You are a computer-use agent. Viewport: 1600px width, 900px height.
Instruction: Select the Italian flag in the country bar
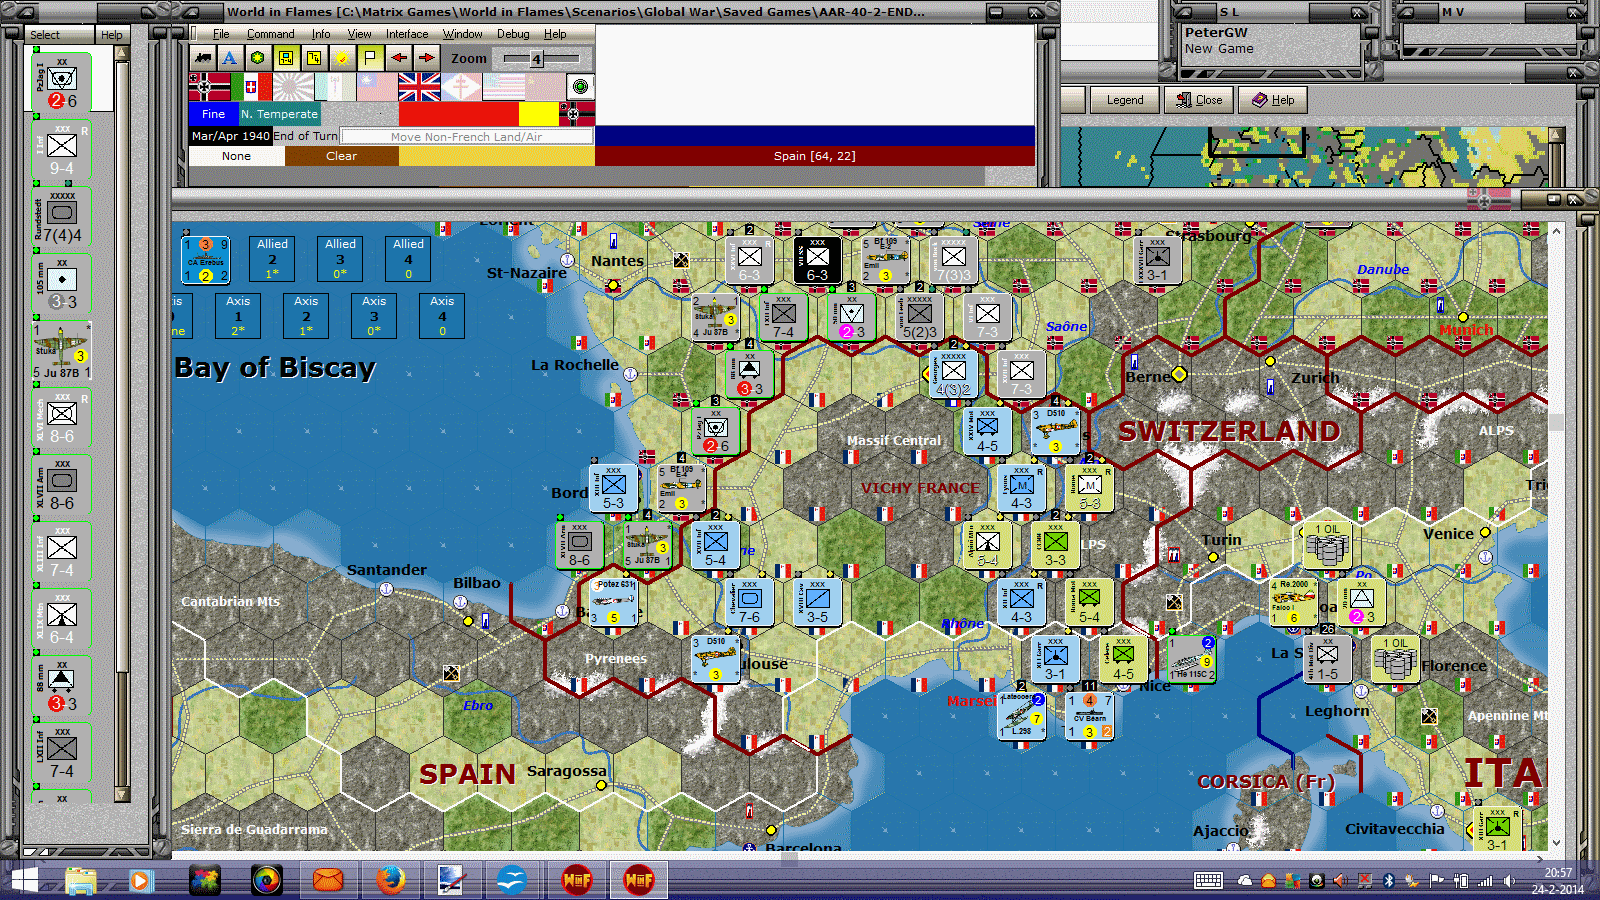coord(251,87)
